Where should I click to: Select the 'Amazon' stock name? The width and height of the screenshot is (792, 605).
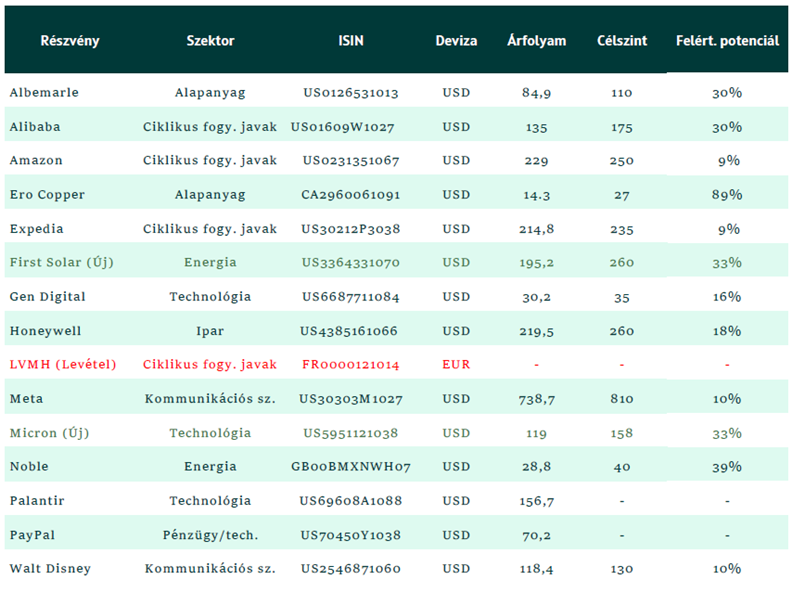click(36, 161)
